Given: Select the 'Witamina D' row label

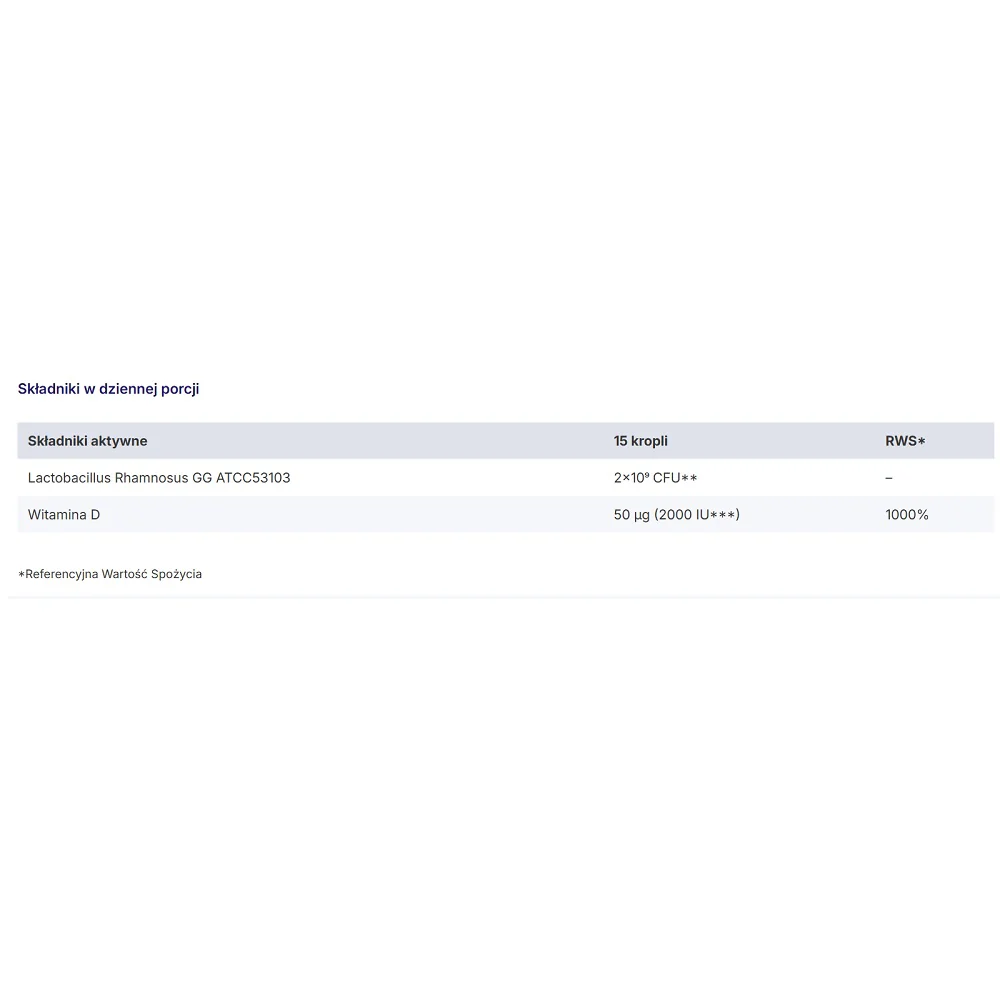Looking at the screenshot, I should click(x=64, y=515).
